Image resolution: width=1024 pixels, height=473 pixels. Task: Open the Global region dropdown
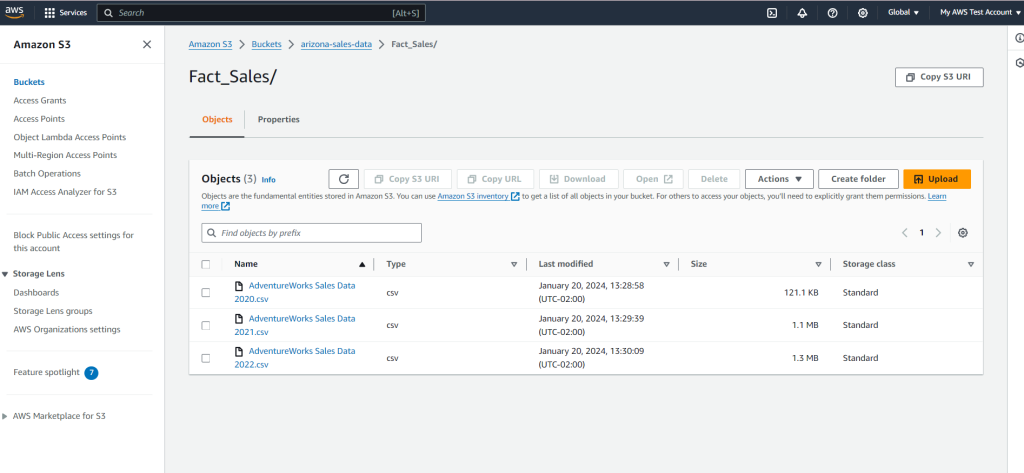pos(903,13)
